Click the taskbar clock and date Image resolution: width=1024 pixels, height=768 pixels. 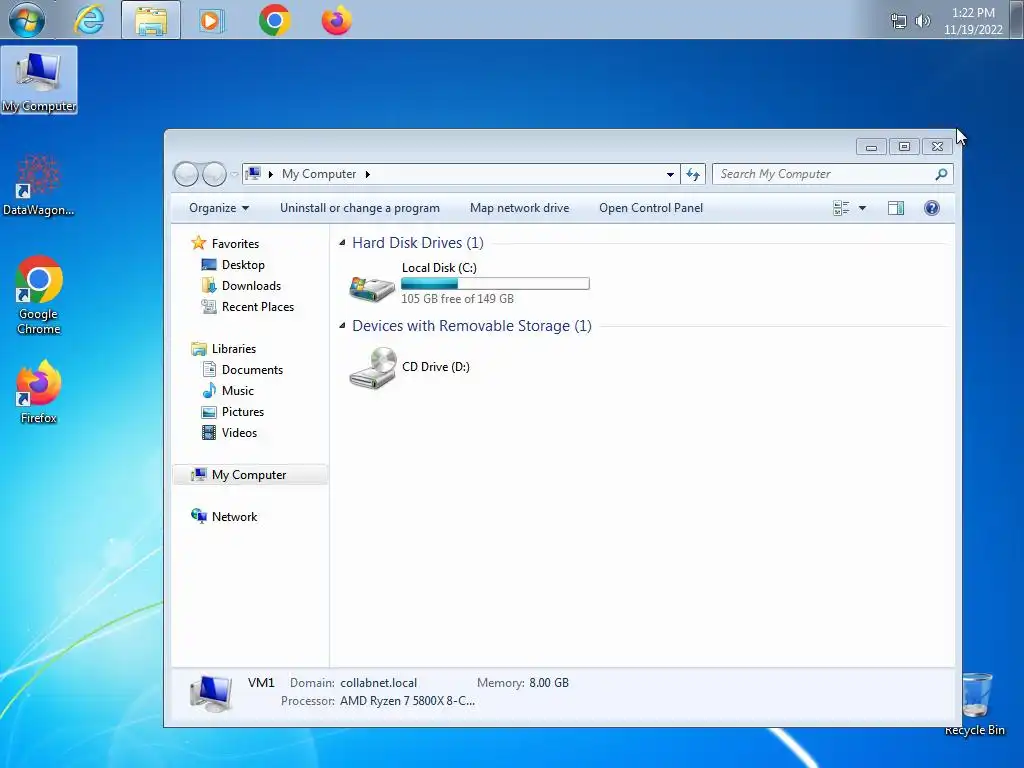(973, 21)
